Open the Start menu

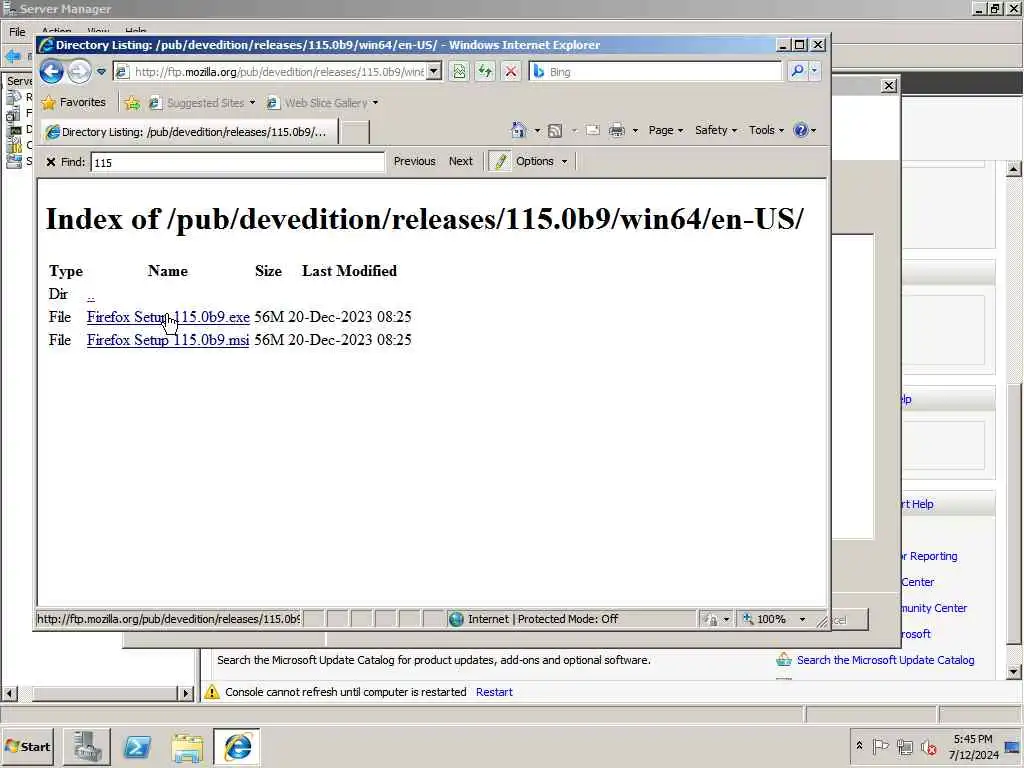pyautogui.click(x=27, y=746)
